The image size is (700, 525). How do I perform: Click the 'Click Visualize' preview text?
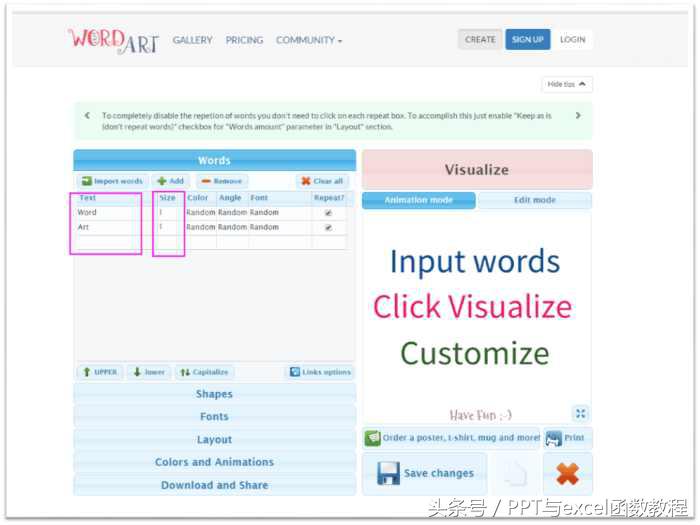coord(472,307)
